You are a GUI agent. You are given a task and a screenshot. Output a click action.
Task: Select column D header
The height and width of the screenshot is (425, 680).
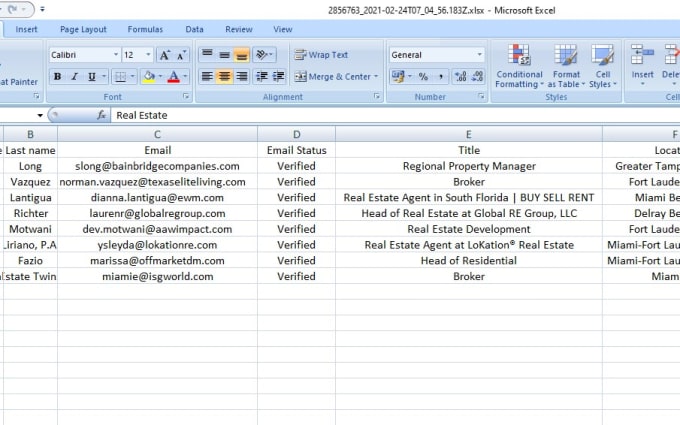(297, 134)
